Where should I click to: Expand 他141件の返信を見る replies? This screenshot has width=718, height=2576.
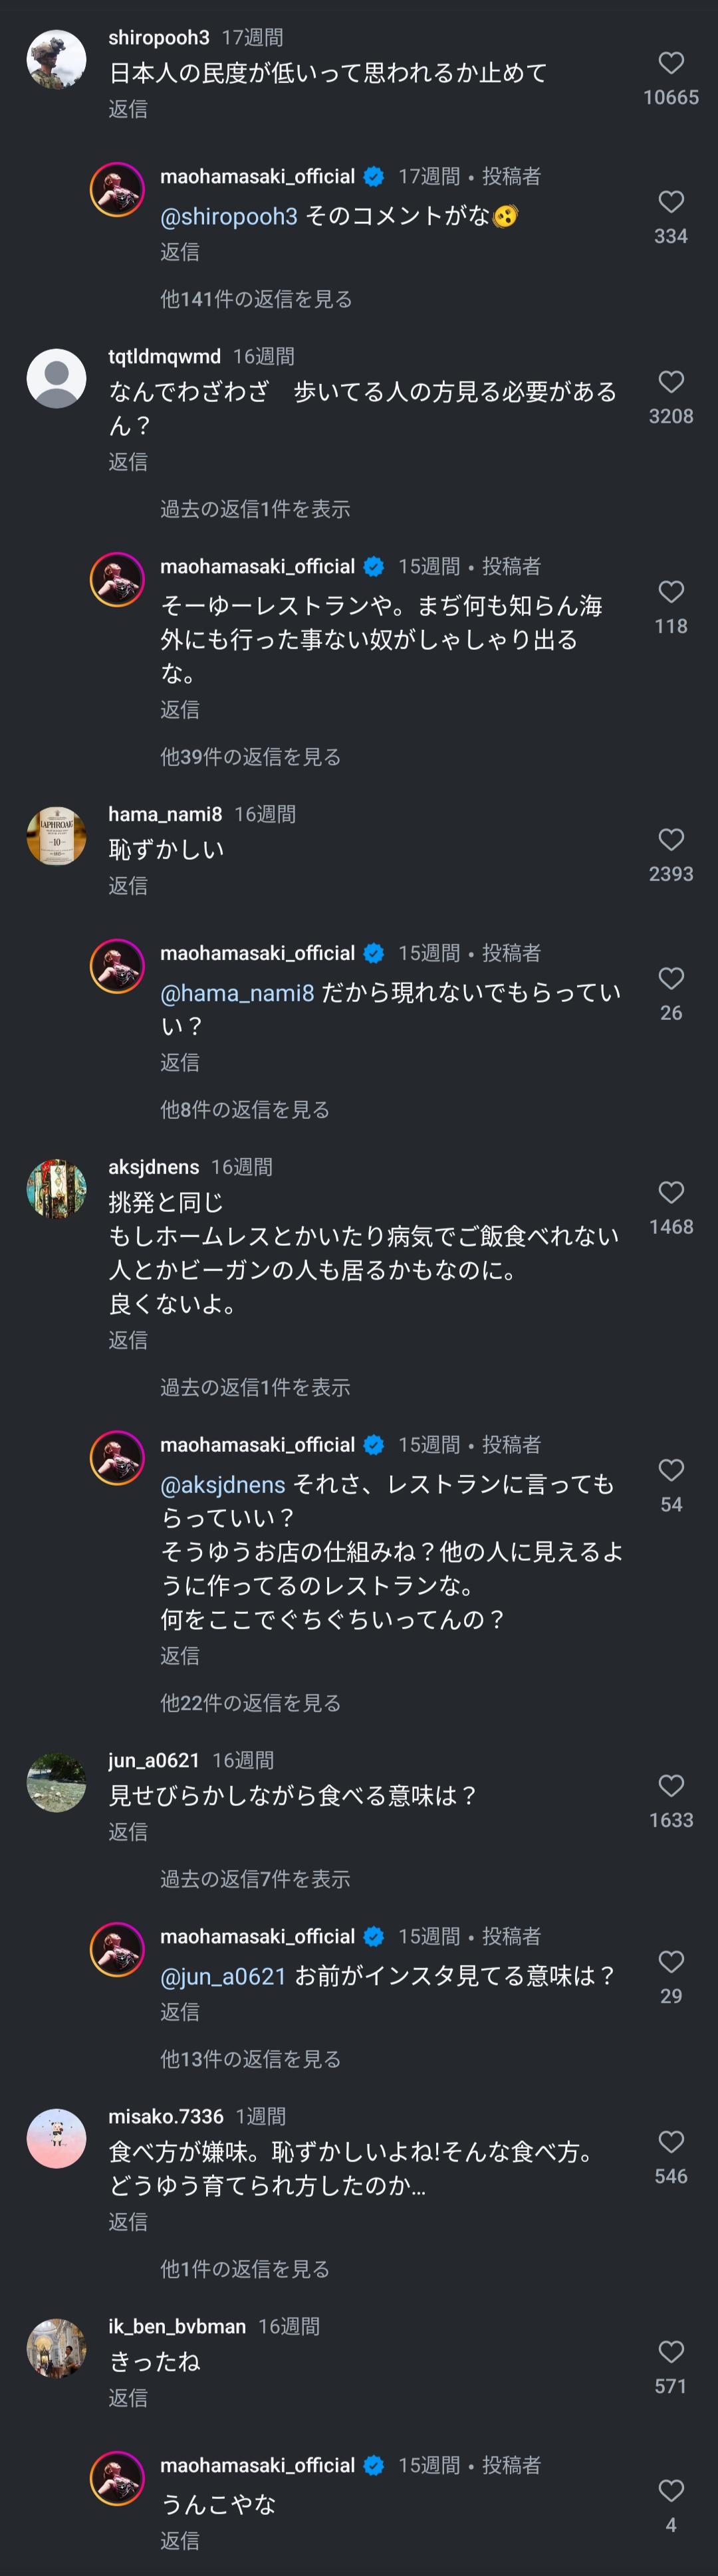tap(256, 299)
